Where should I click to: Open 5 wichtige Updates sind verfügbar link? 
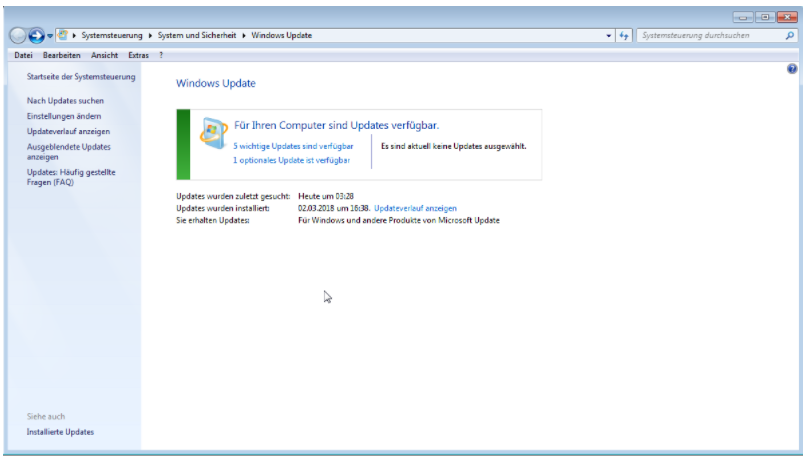click(x=293, y=147)
